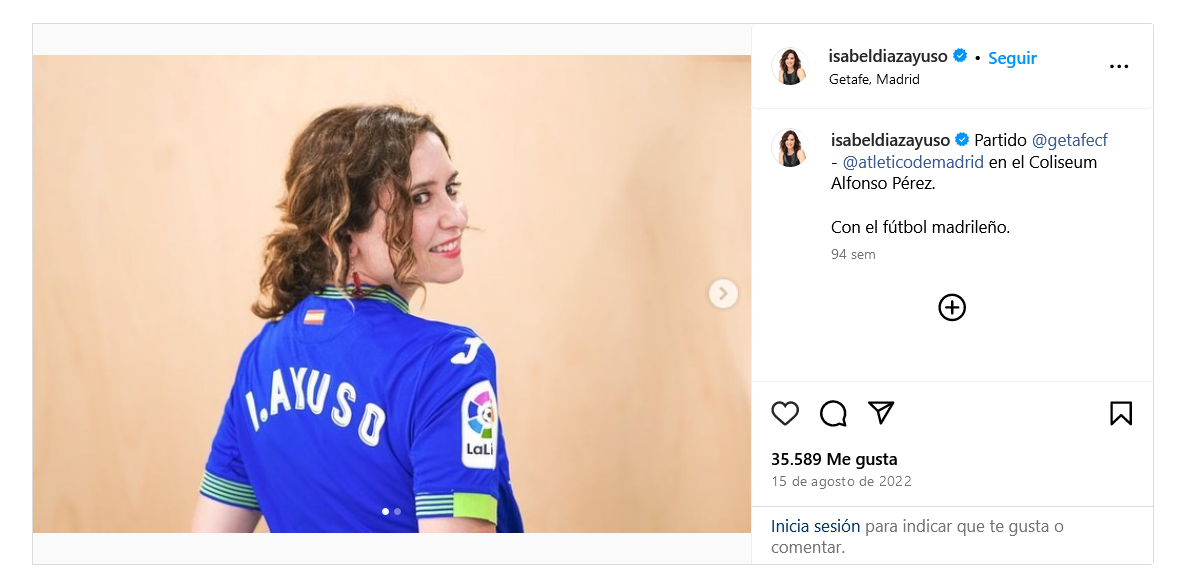The height and width of the screenshot is (582, 1190).
Task: Go to next photo with arrow
Action: (723, 294)
